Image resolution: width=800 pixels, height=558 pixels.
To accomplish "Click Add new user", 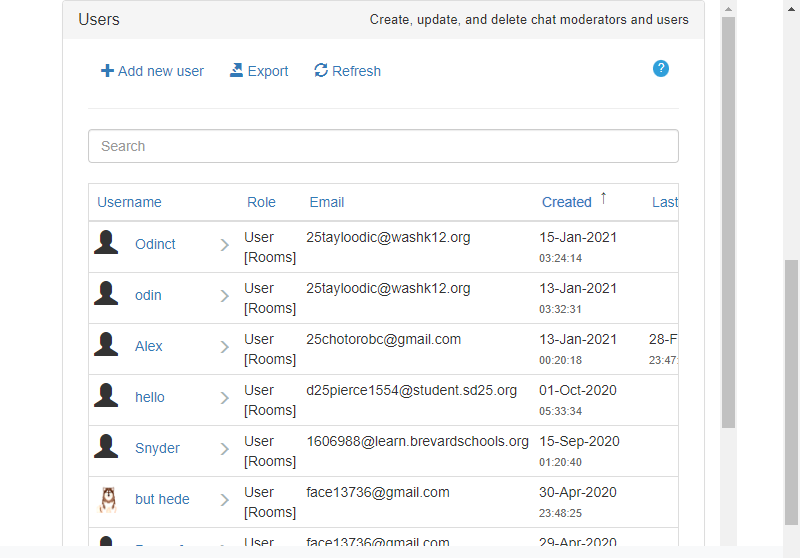I will click(x=152, y=71).
